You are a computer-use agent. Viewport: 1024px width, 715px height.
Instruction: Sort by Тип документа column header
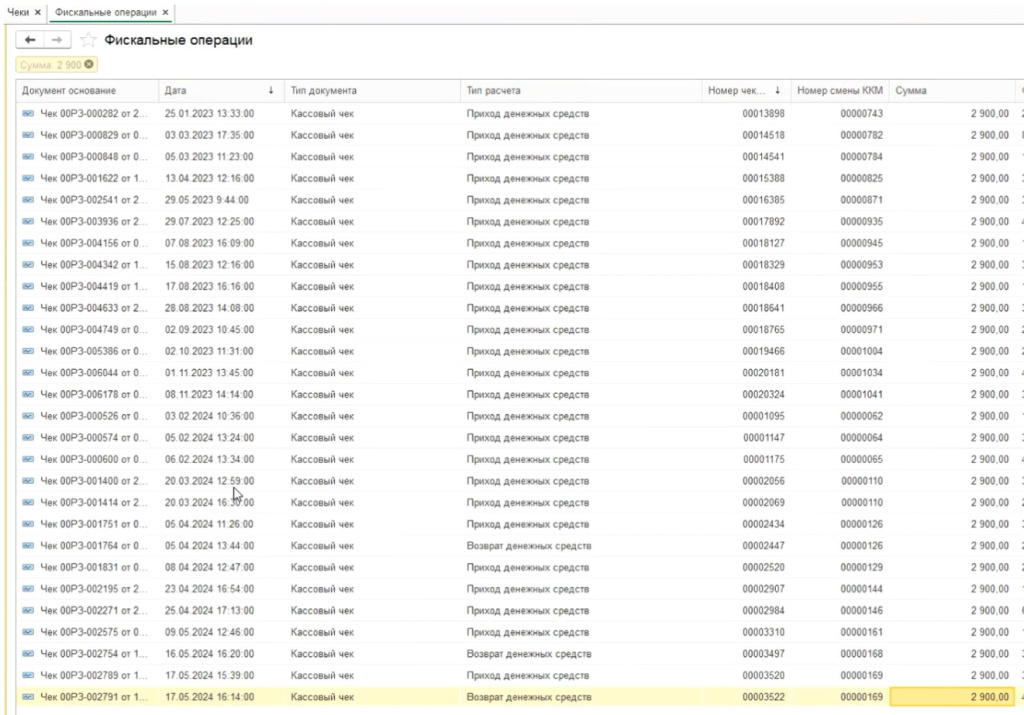click(x=372, y=91)
